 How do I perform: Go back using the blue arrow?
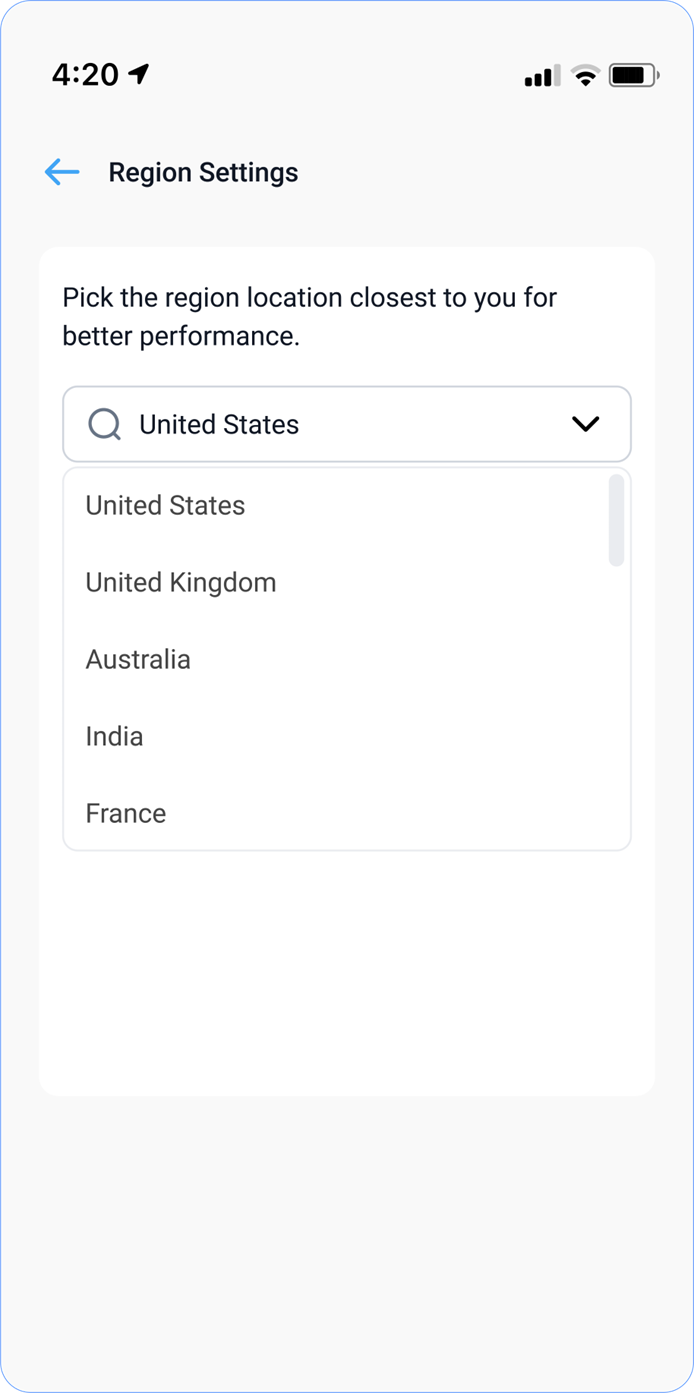click(61, 172)
